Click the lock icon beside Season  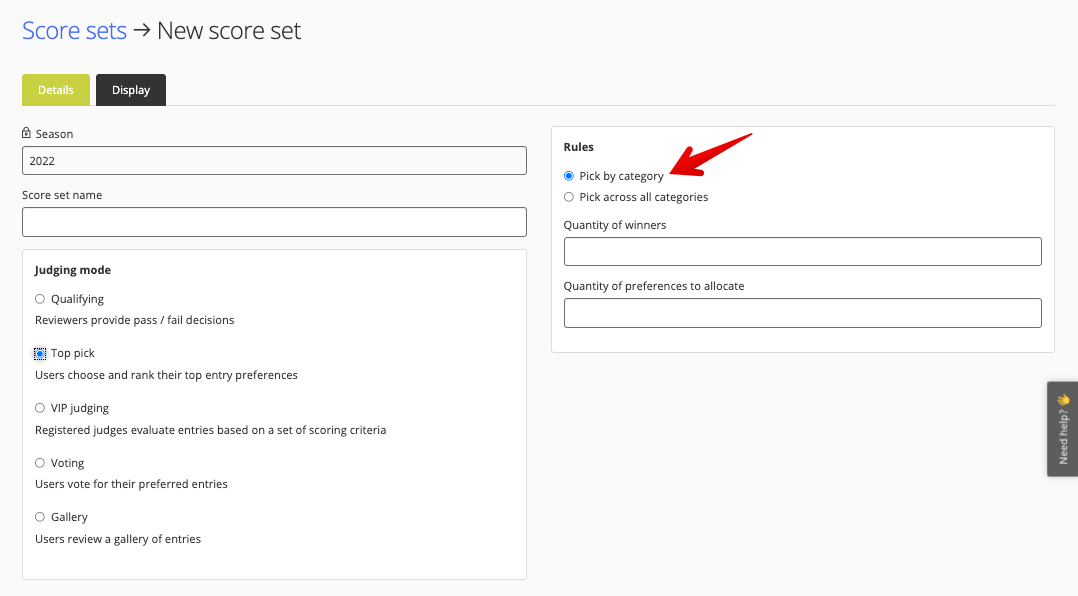[26, 133]
